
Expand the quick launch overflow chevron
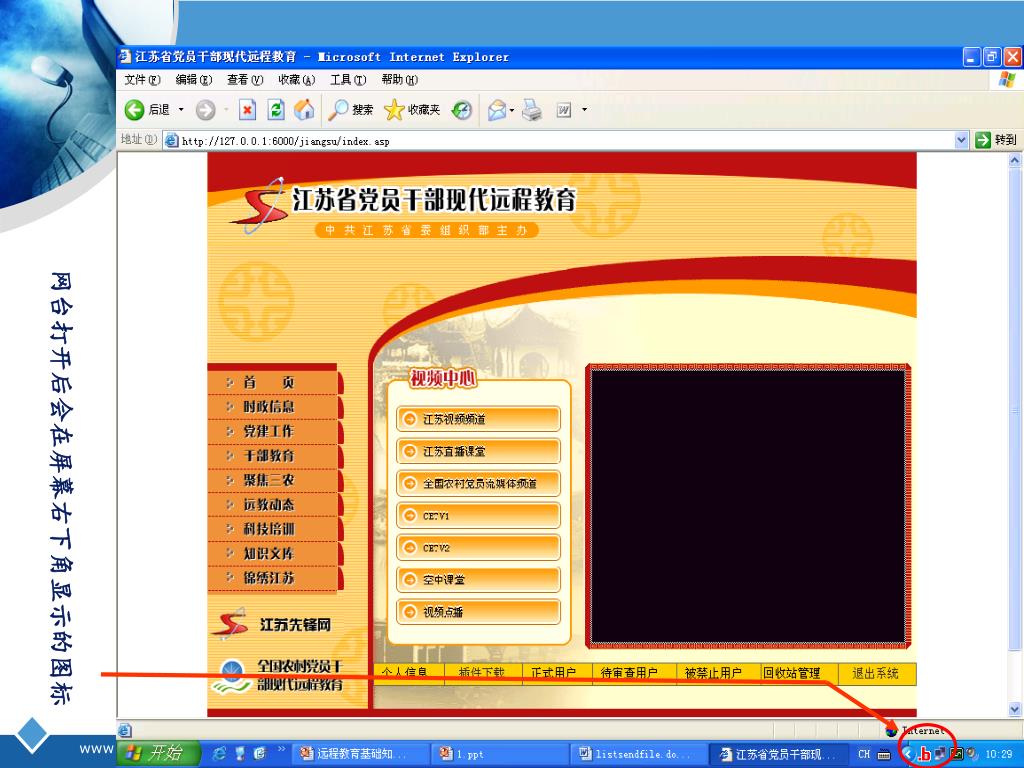tap(281, 749)
